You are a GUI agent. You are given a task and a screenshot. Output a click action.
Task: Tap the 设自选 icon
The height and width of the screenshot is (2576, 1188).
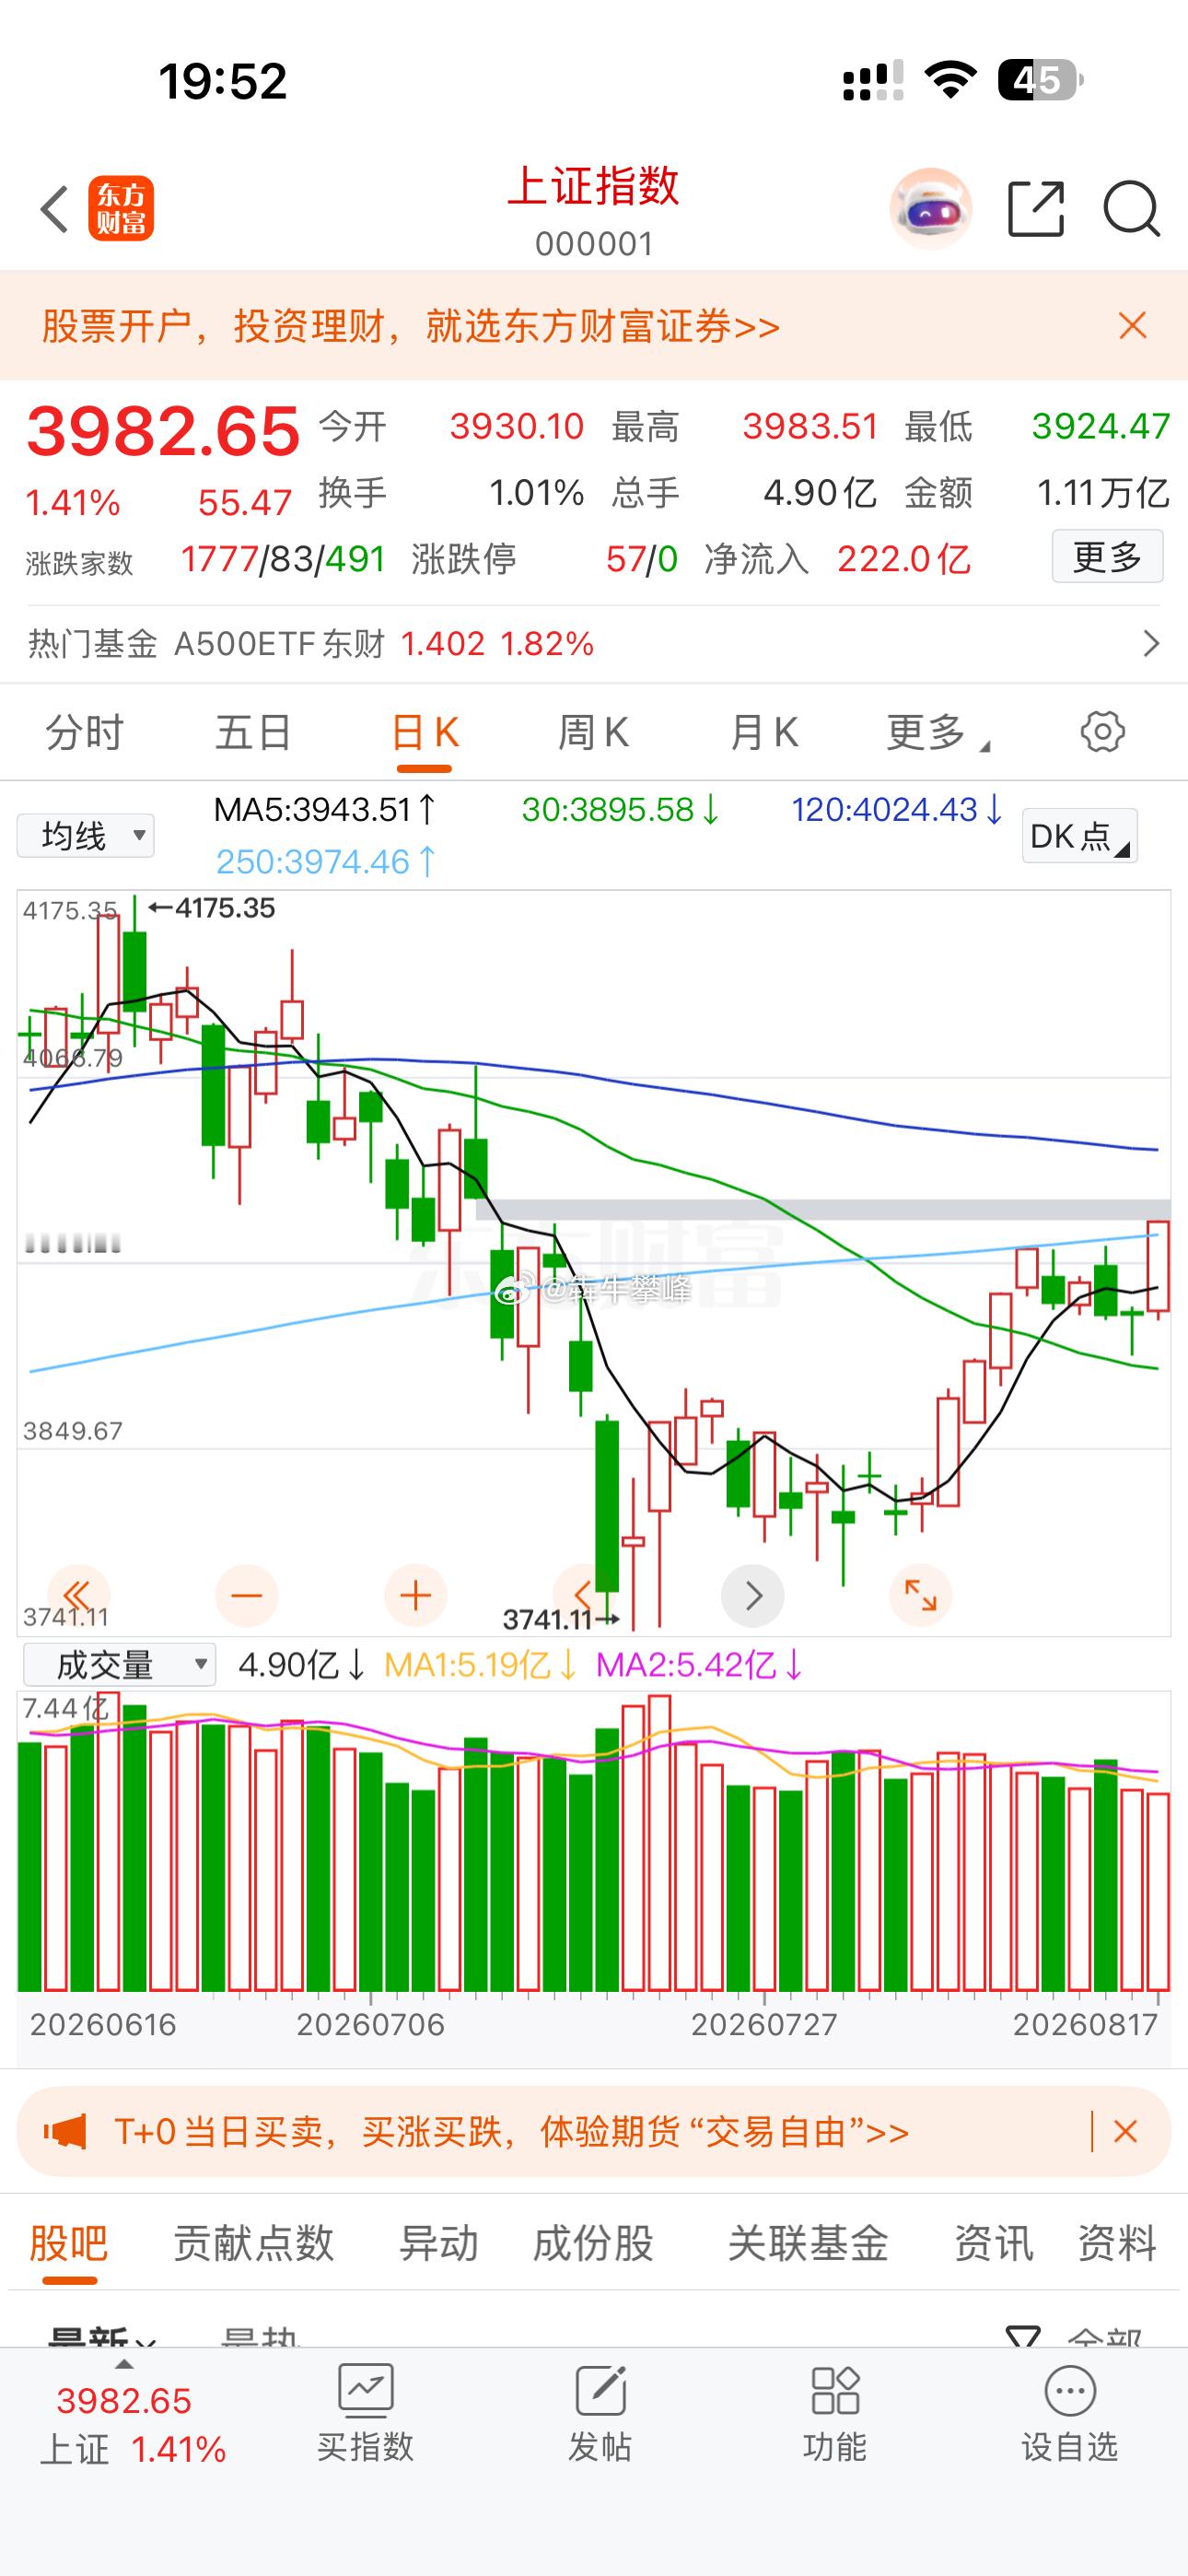[1069, 2414]
